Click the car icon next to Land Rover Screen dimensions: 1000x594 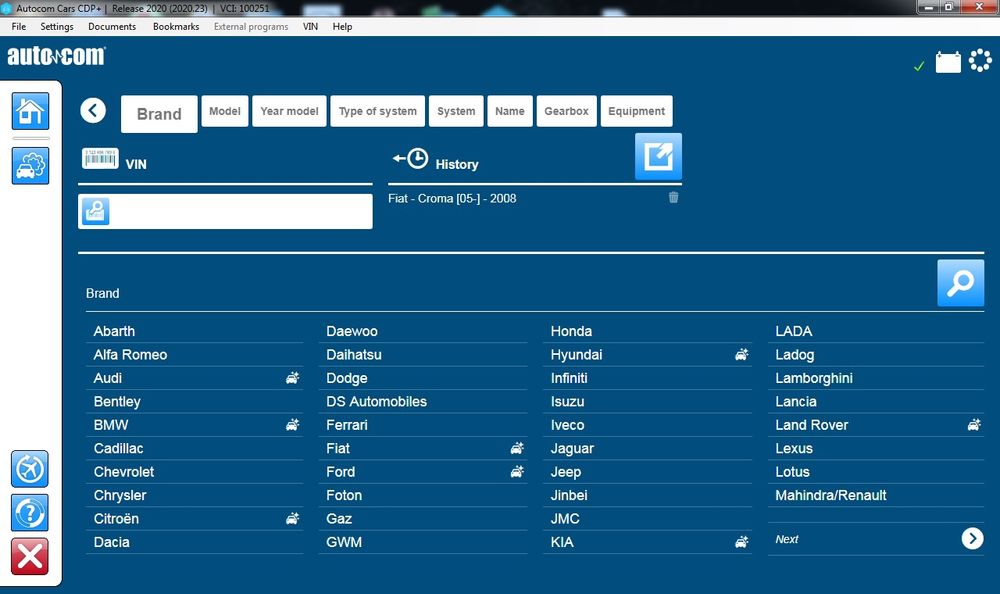[x=974, y=424]
